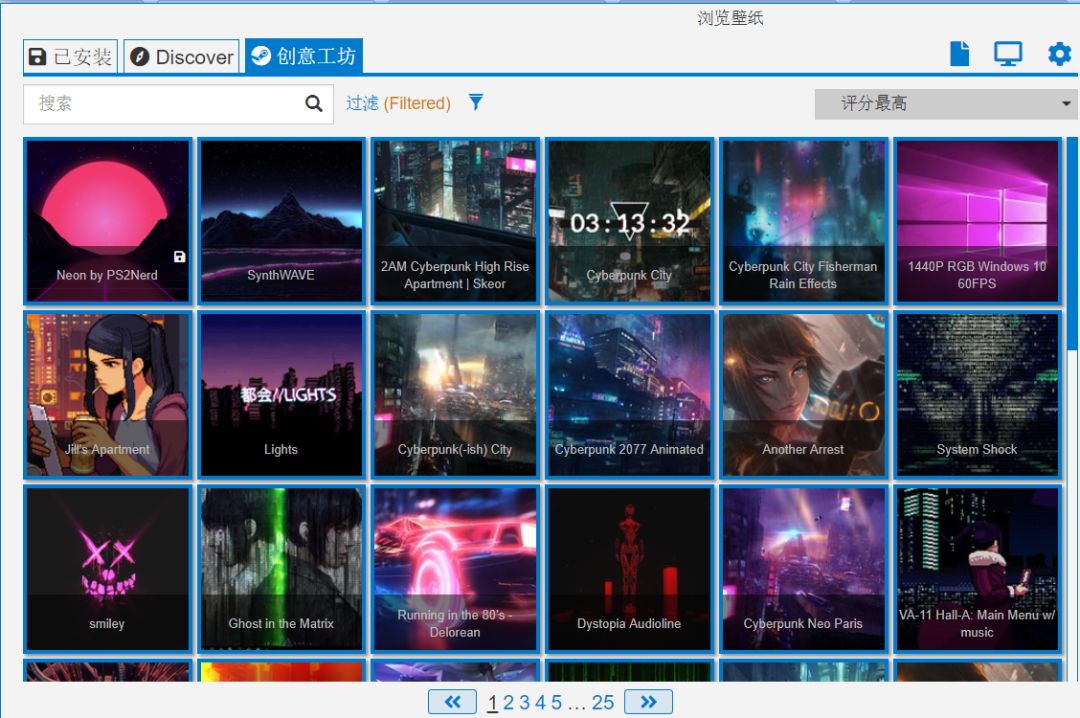Select the smiley wallpaper thumbnail
This screenshot has width=1080, height=718.
(x=107, y=568)
